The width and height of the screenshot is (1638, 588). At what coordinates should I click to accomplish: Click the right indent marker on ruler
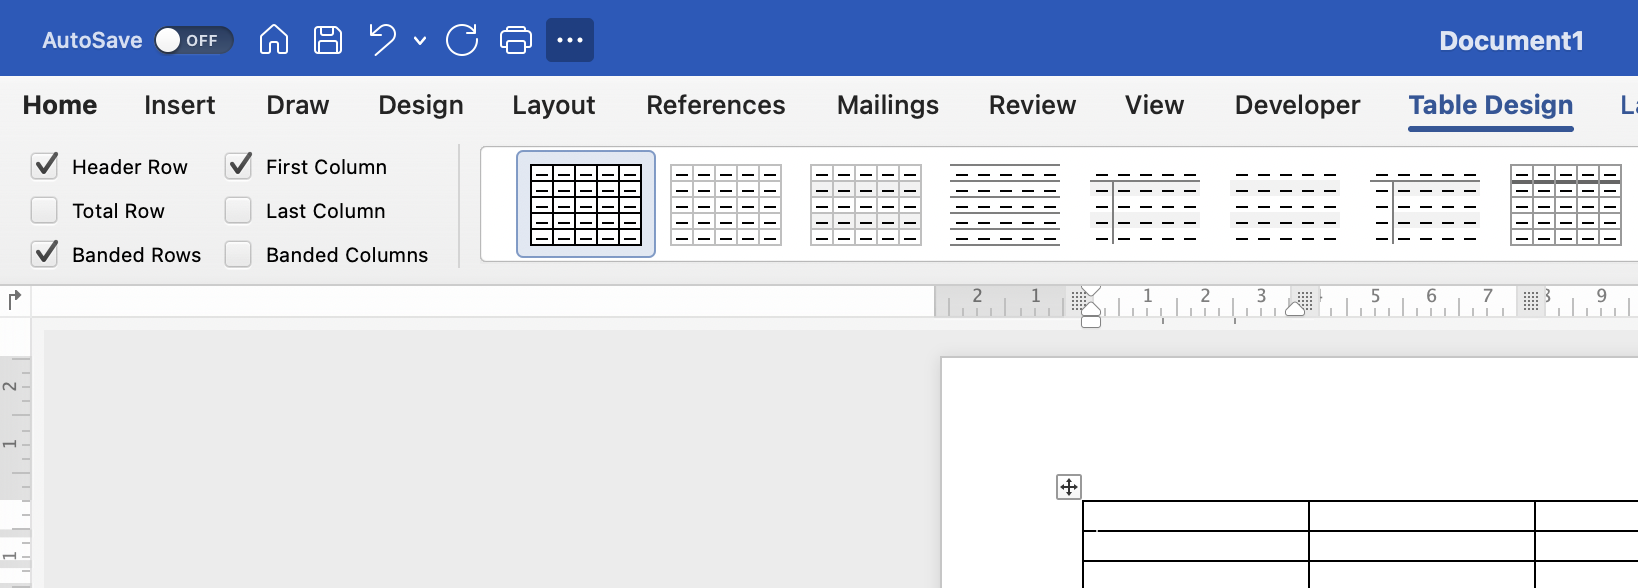coord(1295,310)
